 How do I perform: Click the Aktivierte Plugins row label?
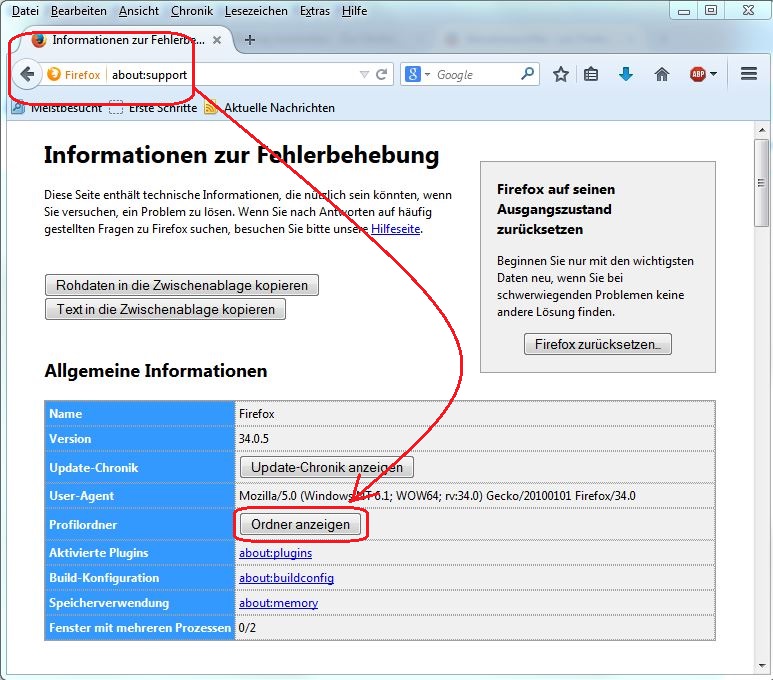[99, 553]
